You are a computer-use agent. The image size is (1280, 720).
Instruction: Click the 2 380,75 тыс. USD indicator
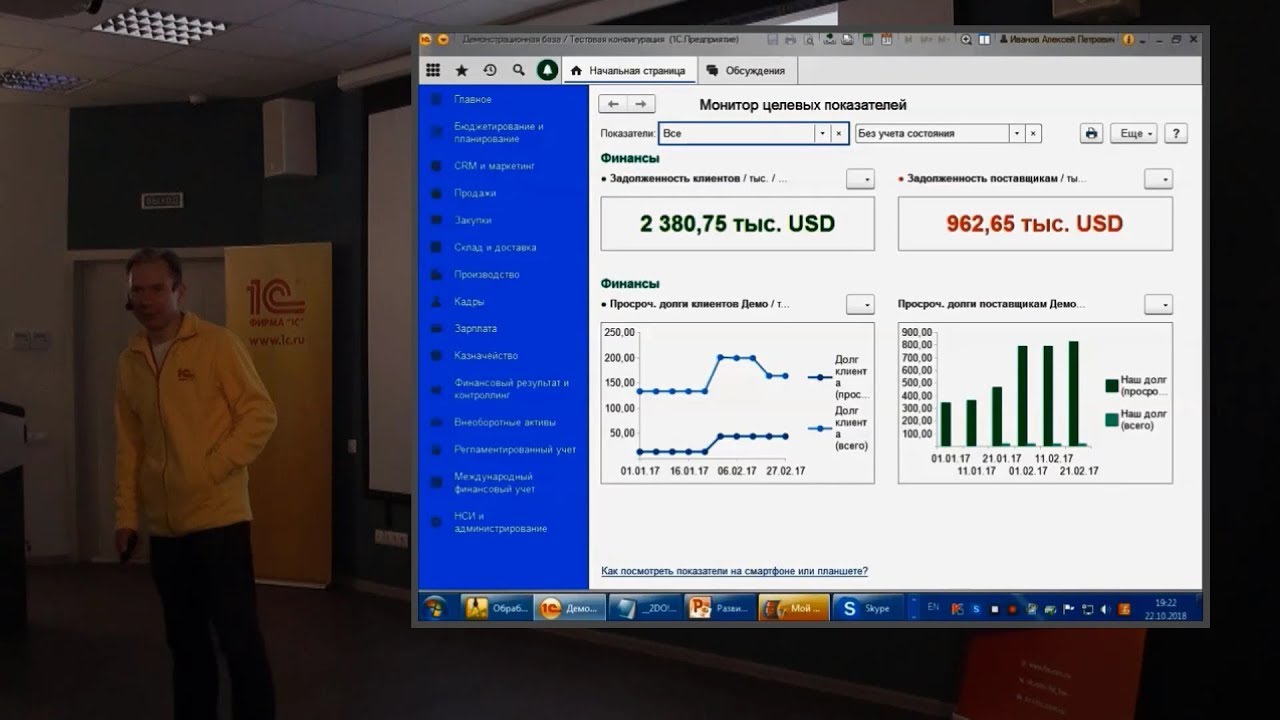[737, 223]
